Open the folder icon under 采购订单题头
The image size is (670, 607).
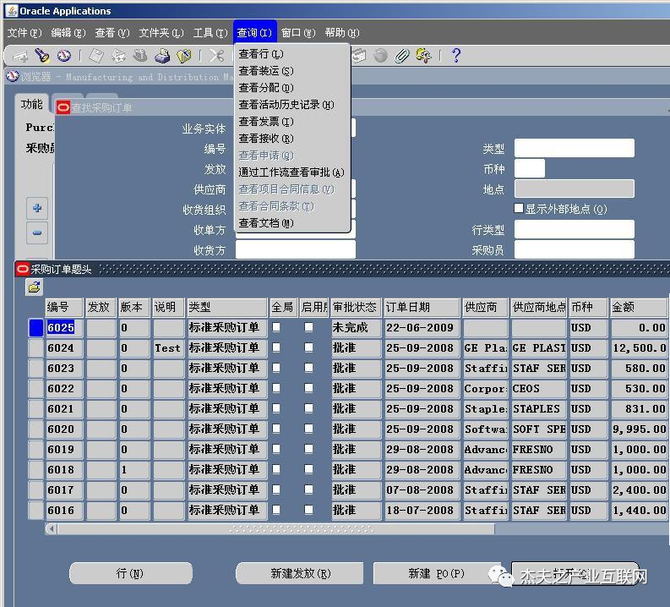34,287
